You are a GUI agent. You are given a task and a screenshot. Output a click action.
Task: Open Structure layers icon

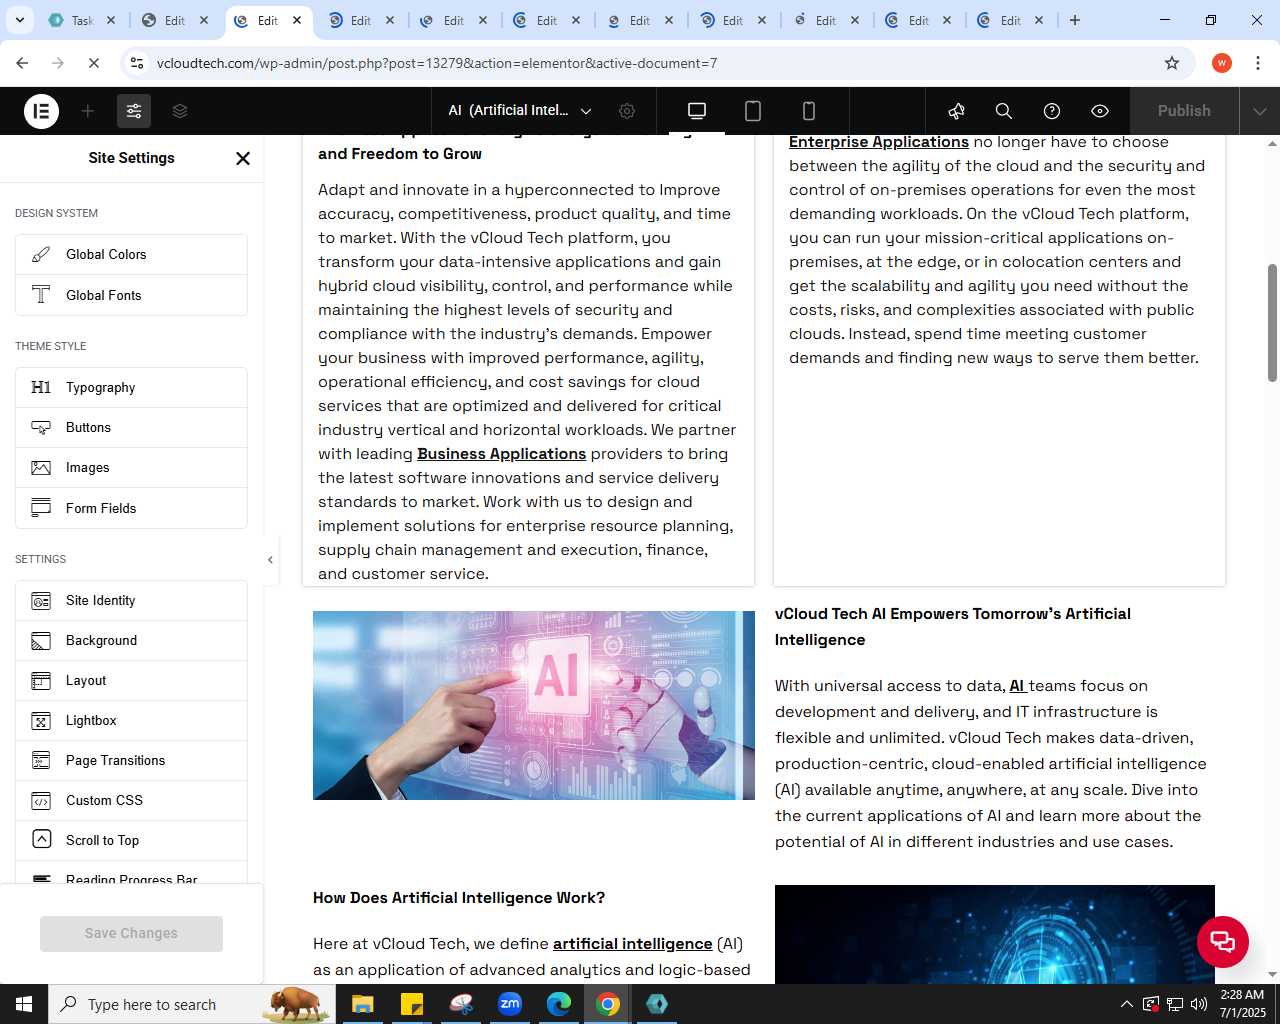(x=180, y=111)
